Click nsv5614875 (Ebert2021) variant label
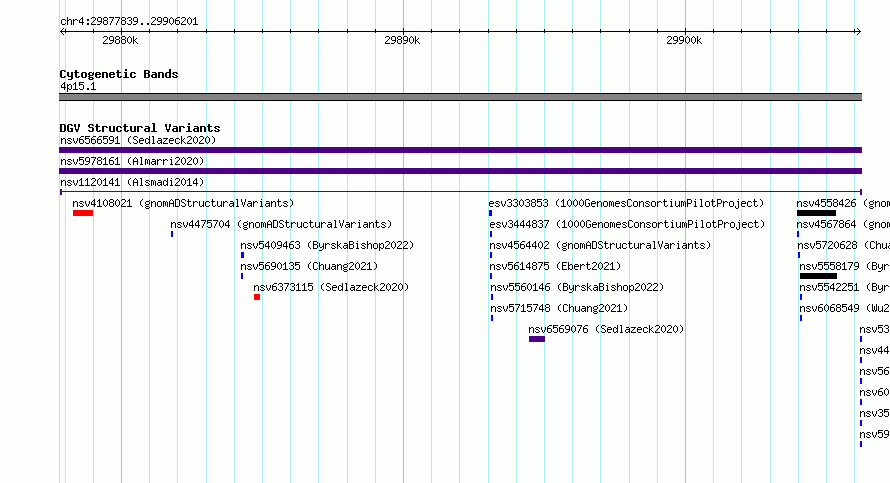The width and height of the screenshot is (890, 483). click(556, 266)
